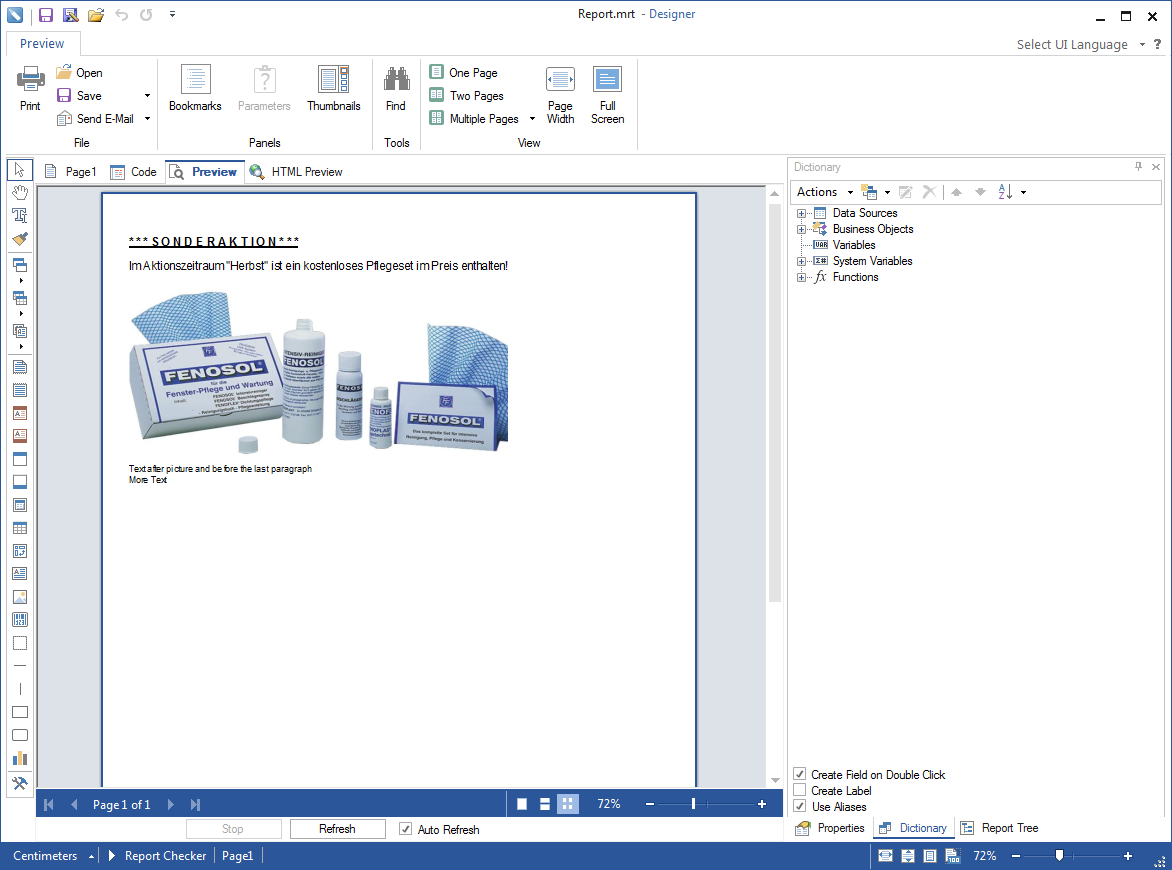Click the Open folder icon in the title bar
1172x870 pixels.
click(96, 14)
